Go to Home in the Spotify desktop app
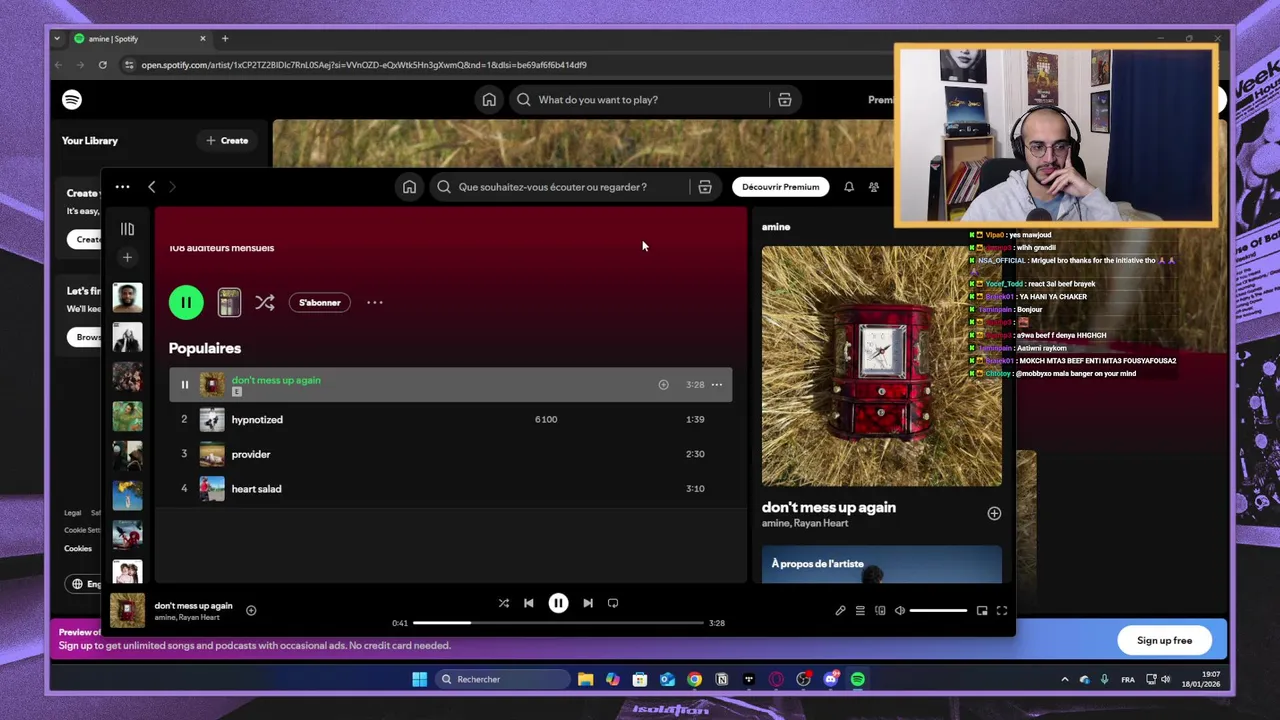The image size is (1280, 720). [409, 187]
